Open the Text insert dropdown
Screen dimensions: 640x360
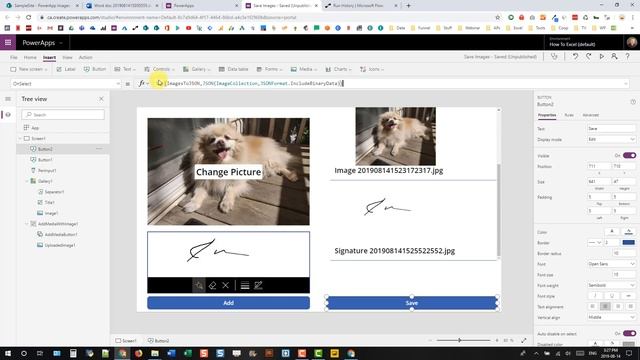tap(125, 69)
